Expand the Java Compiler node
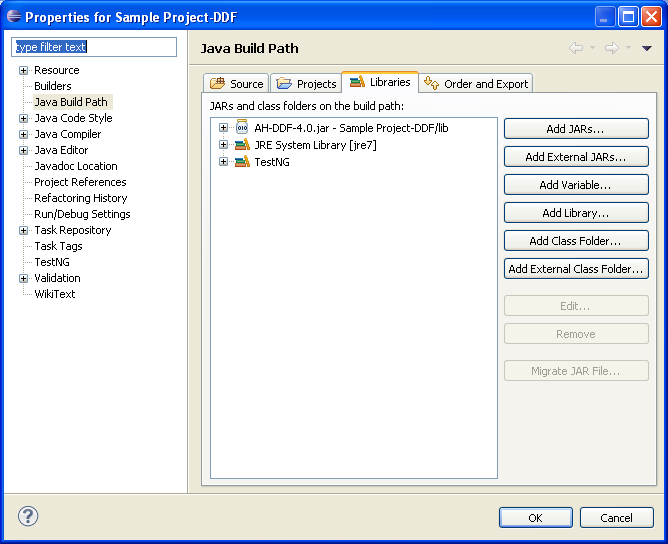Image resolution: width=668 pixels, height=544 pixels. (x=23, y=135)
